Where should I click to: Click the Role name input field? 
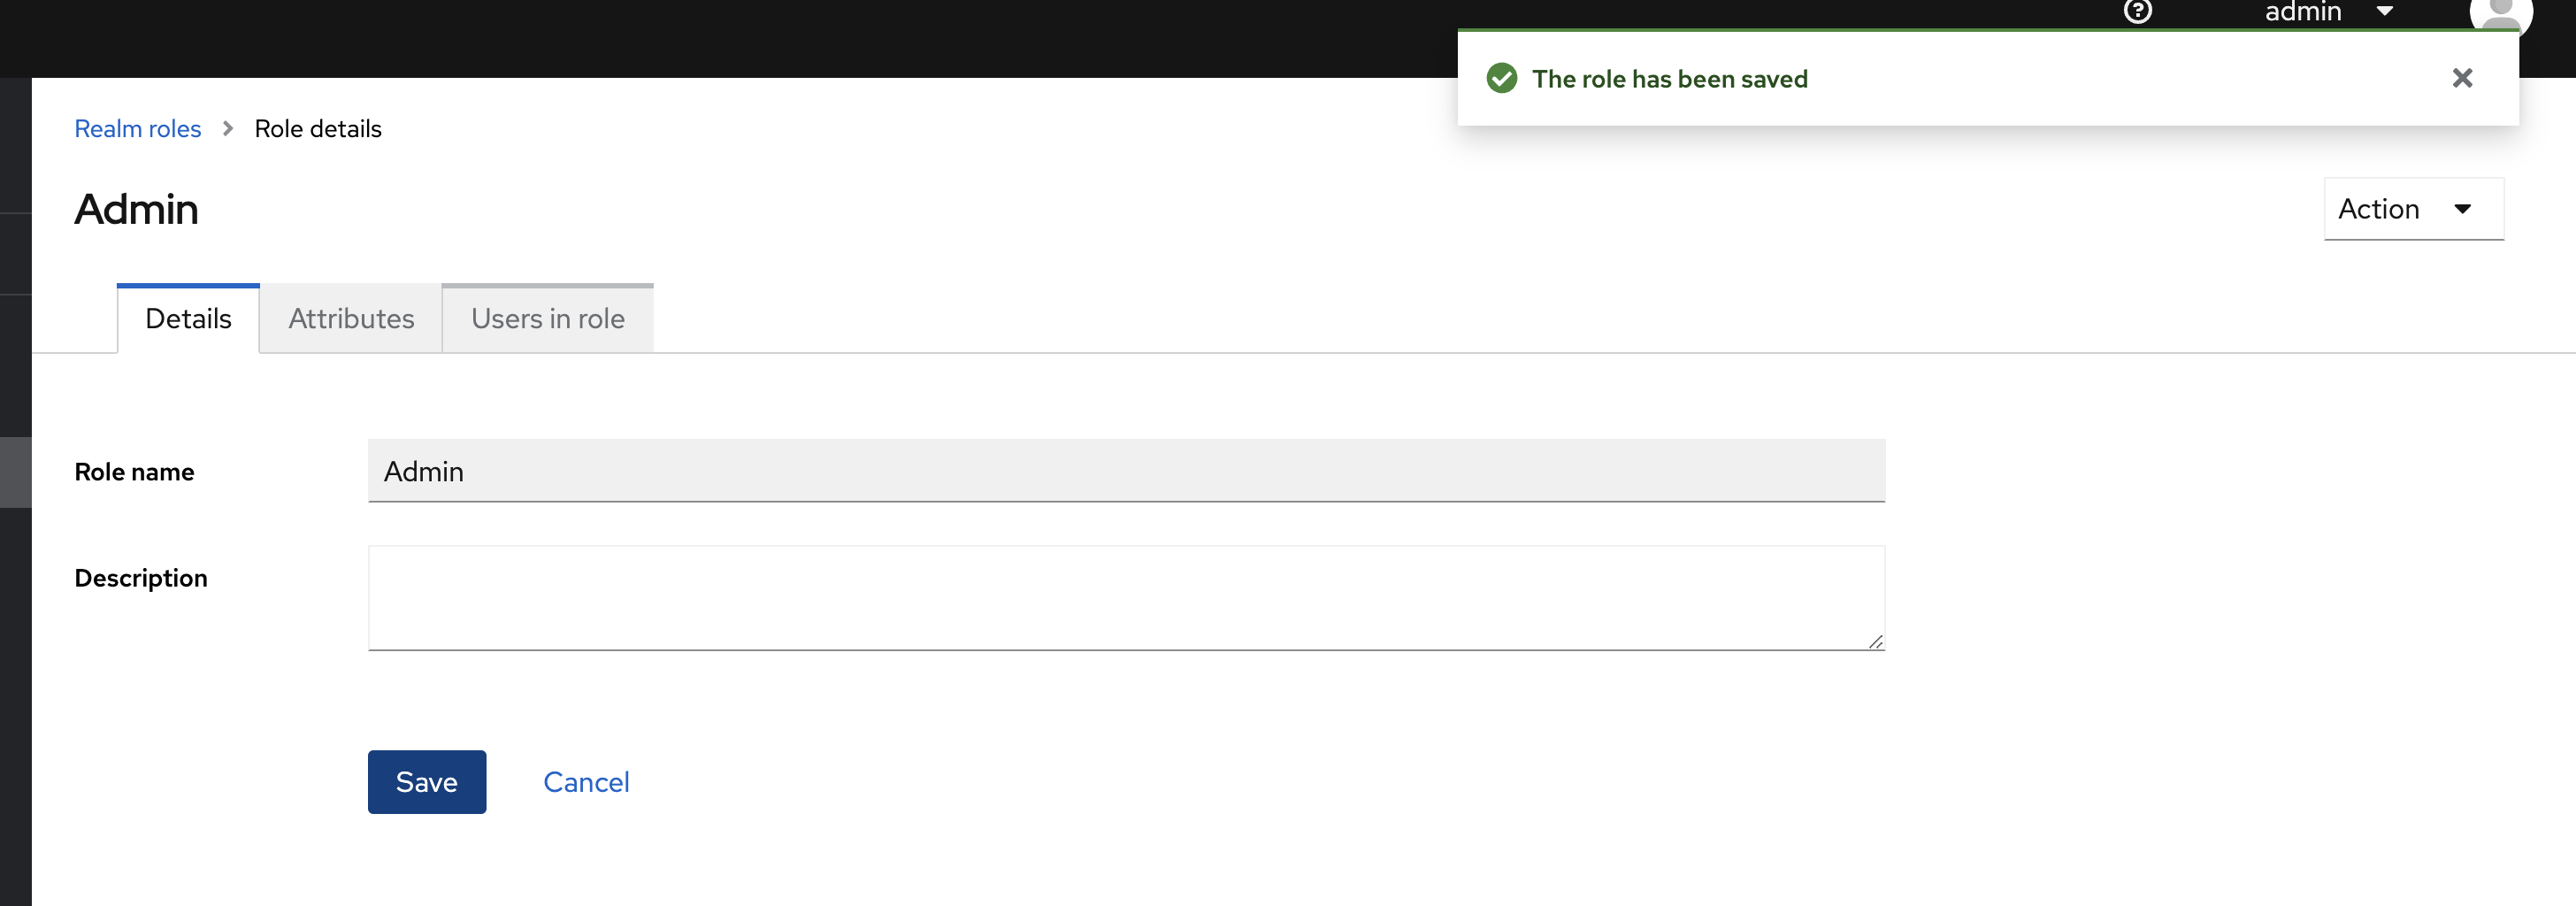click(x=1126, y=471)
